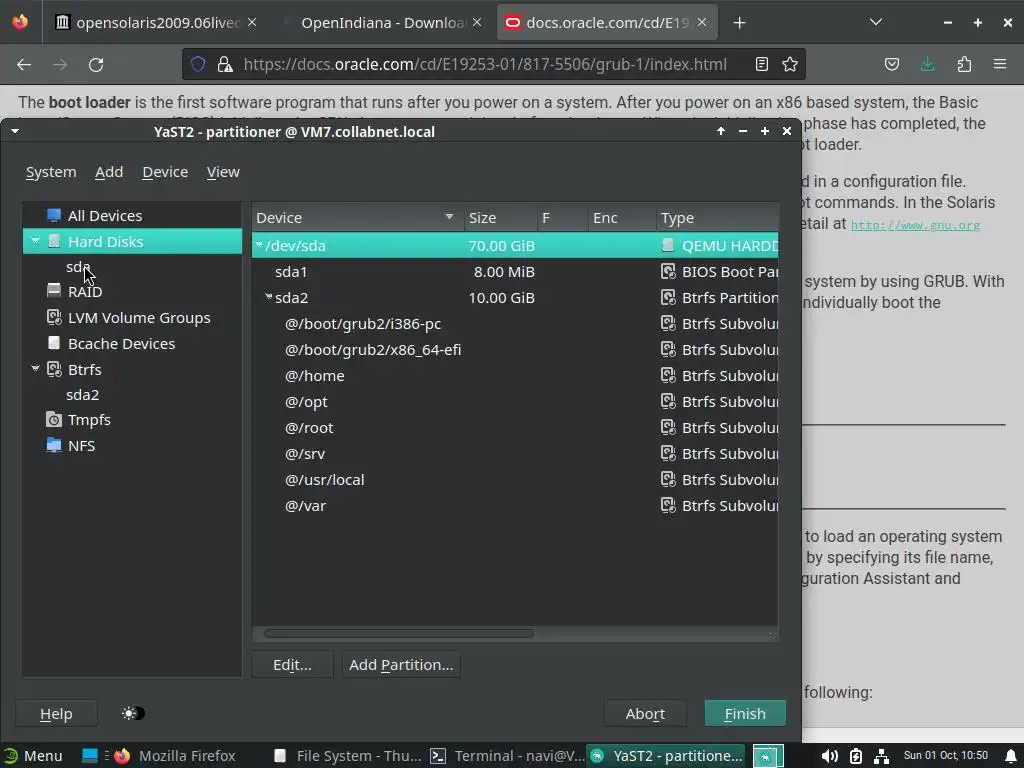
Task: Click type icon in the @/home row
Action: click(667, 376)
